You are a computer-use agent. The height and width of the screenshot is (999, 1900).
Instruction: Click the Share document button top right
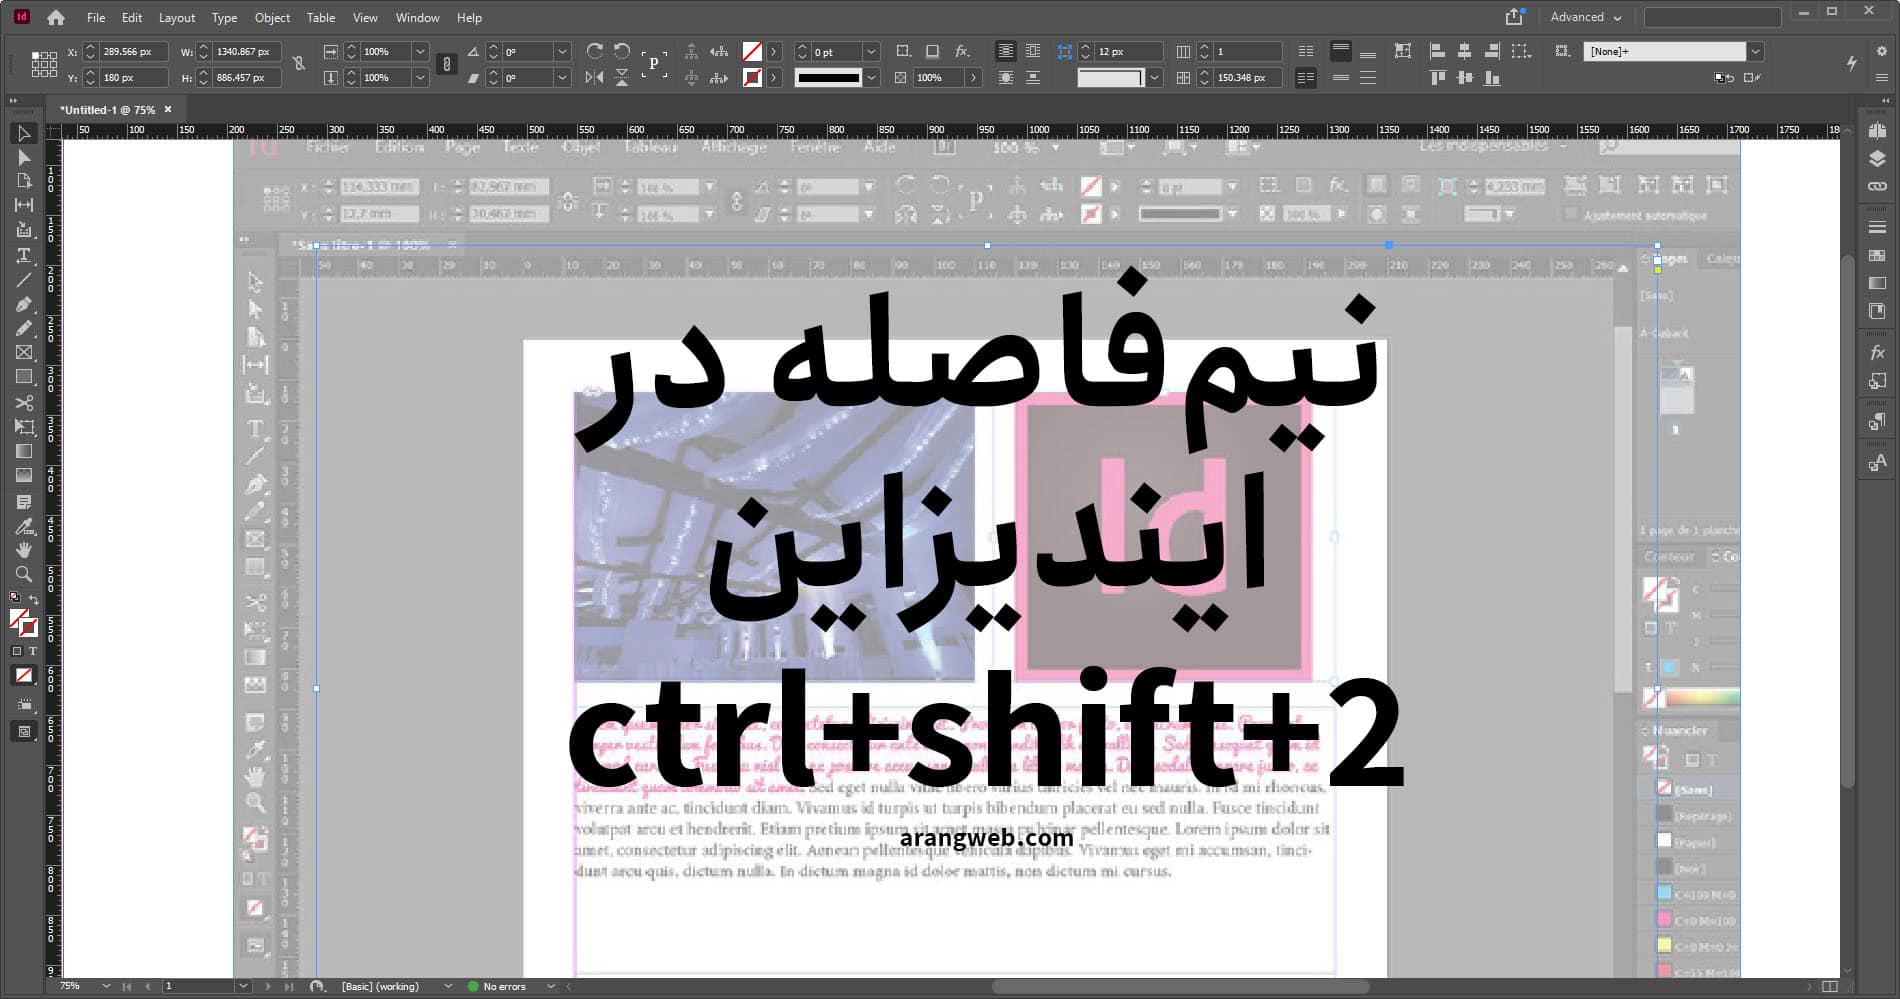1513,16
